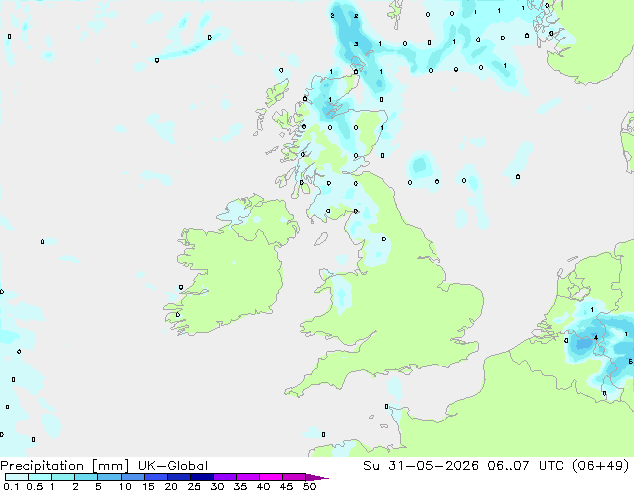
Task: Click the '4' precipitation value over the Netherlands
Action: tap(596, 338)
